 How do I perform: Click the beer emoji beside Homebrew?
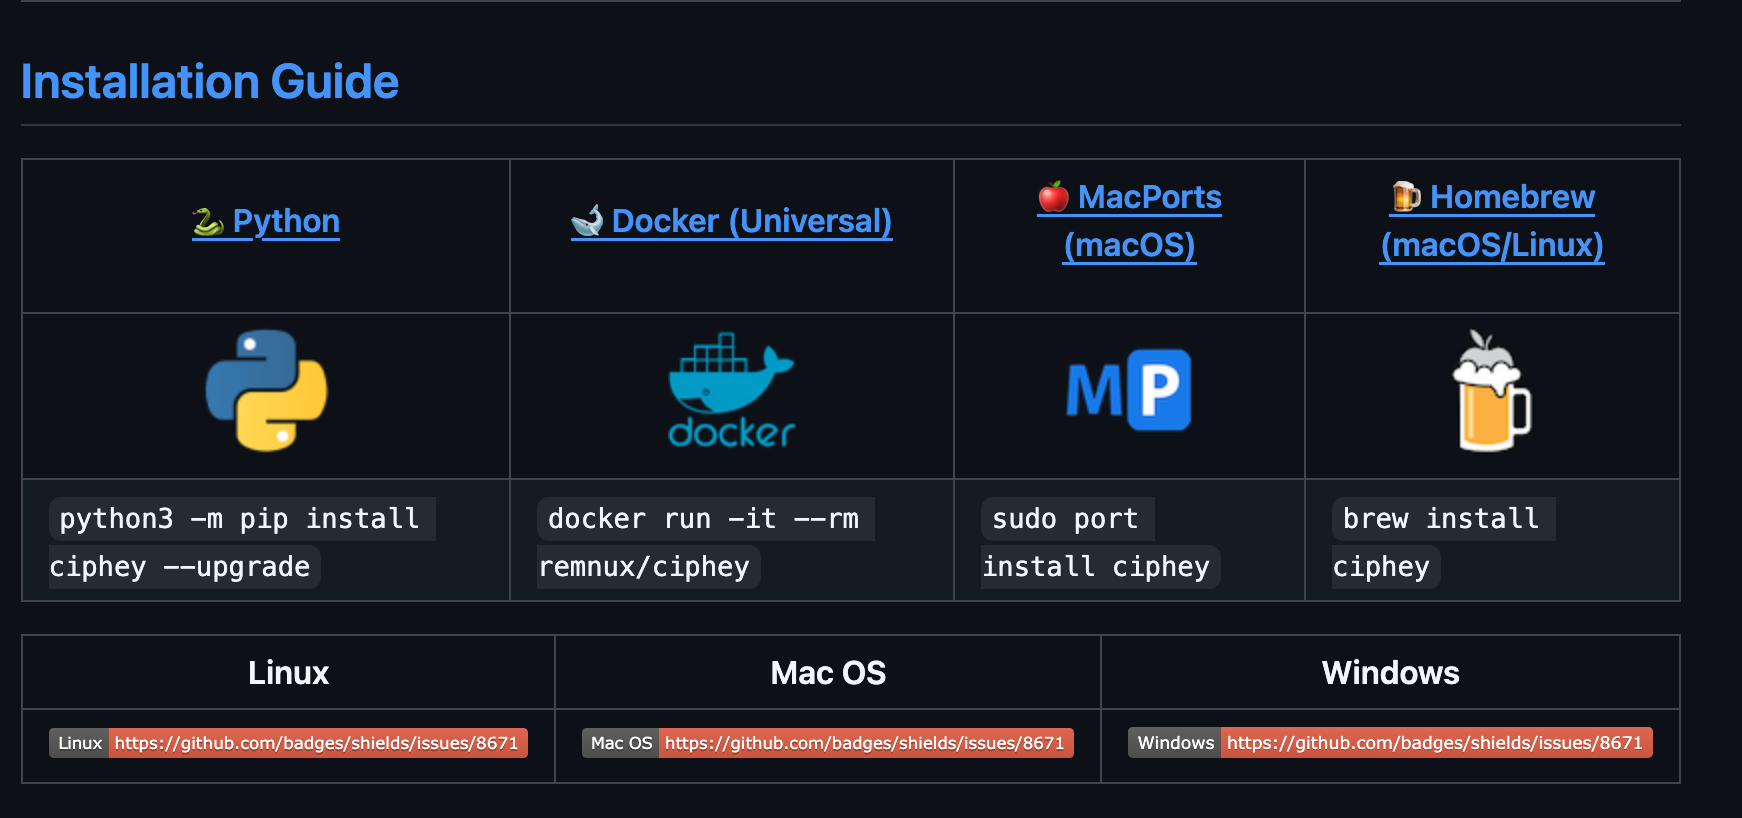1406,197
